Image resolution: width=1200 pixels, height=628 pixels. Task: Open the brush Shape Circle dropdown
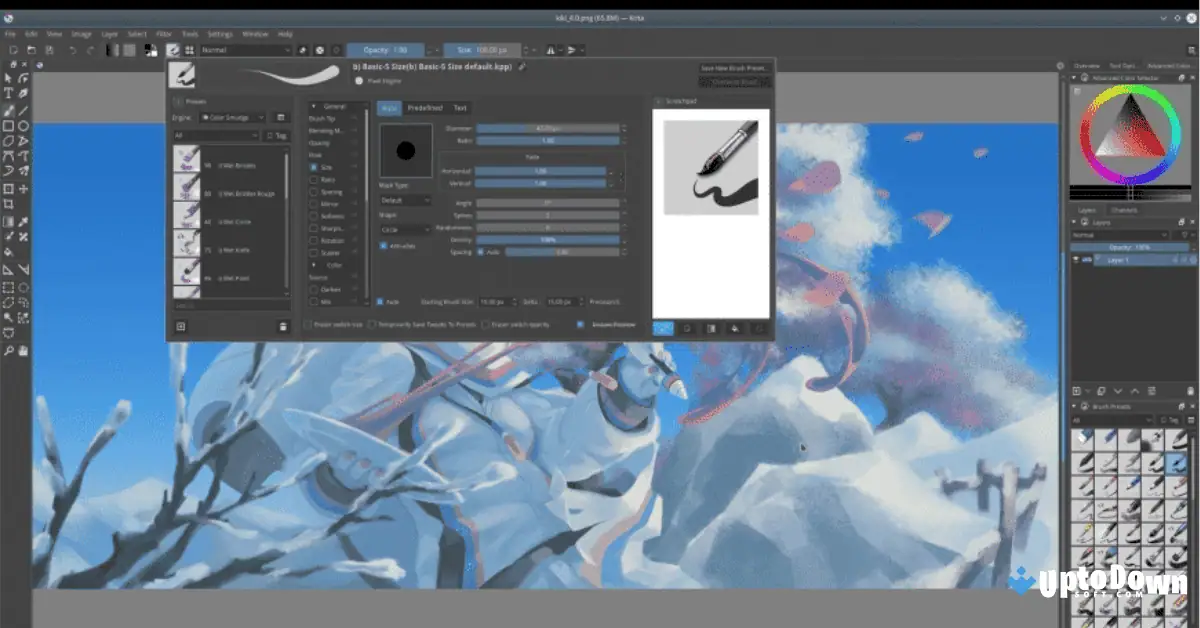click(x=405, y=229)
